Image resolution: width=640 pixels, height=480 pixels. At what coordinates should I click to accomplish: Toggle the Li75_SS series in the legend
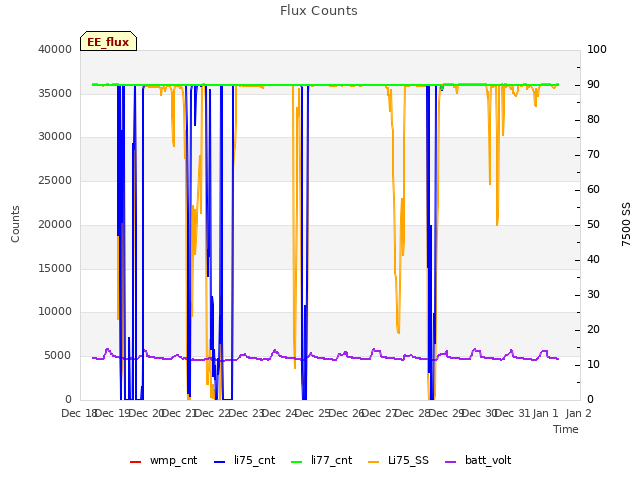click(x=398, y=461)
